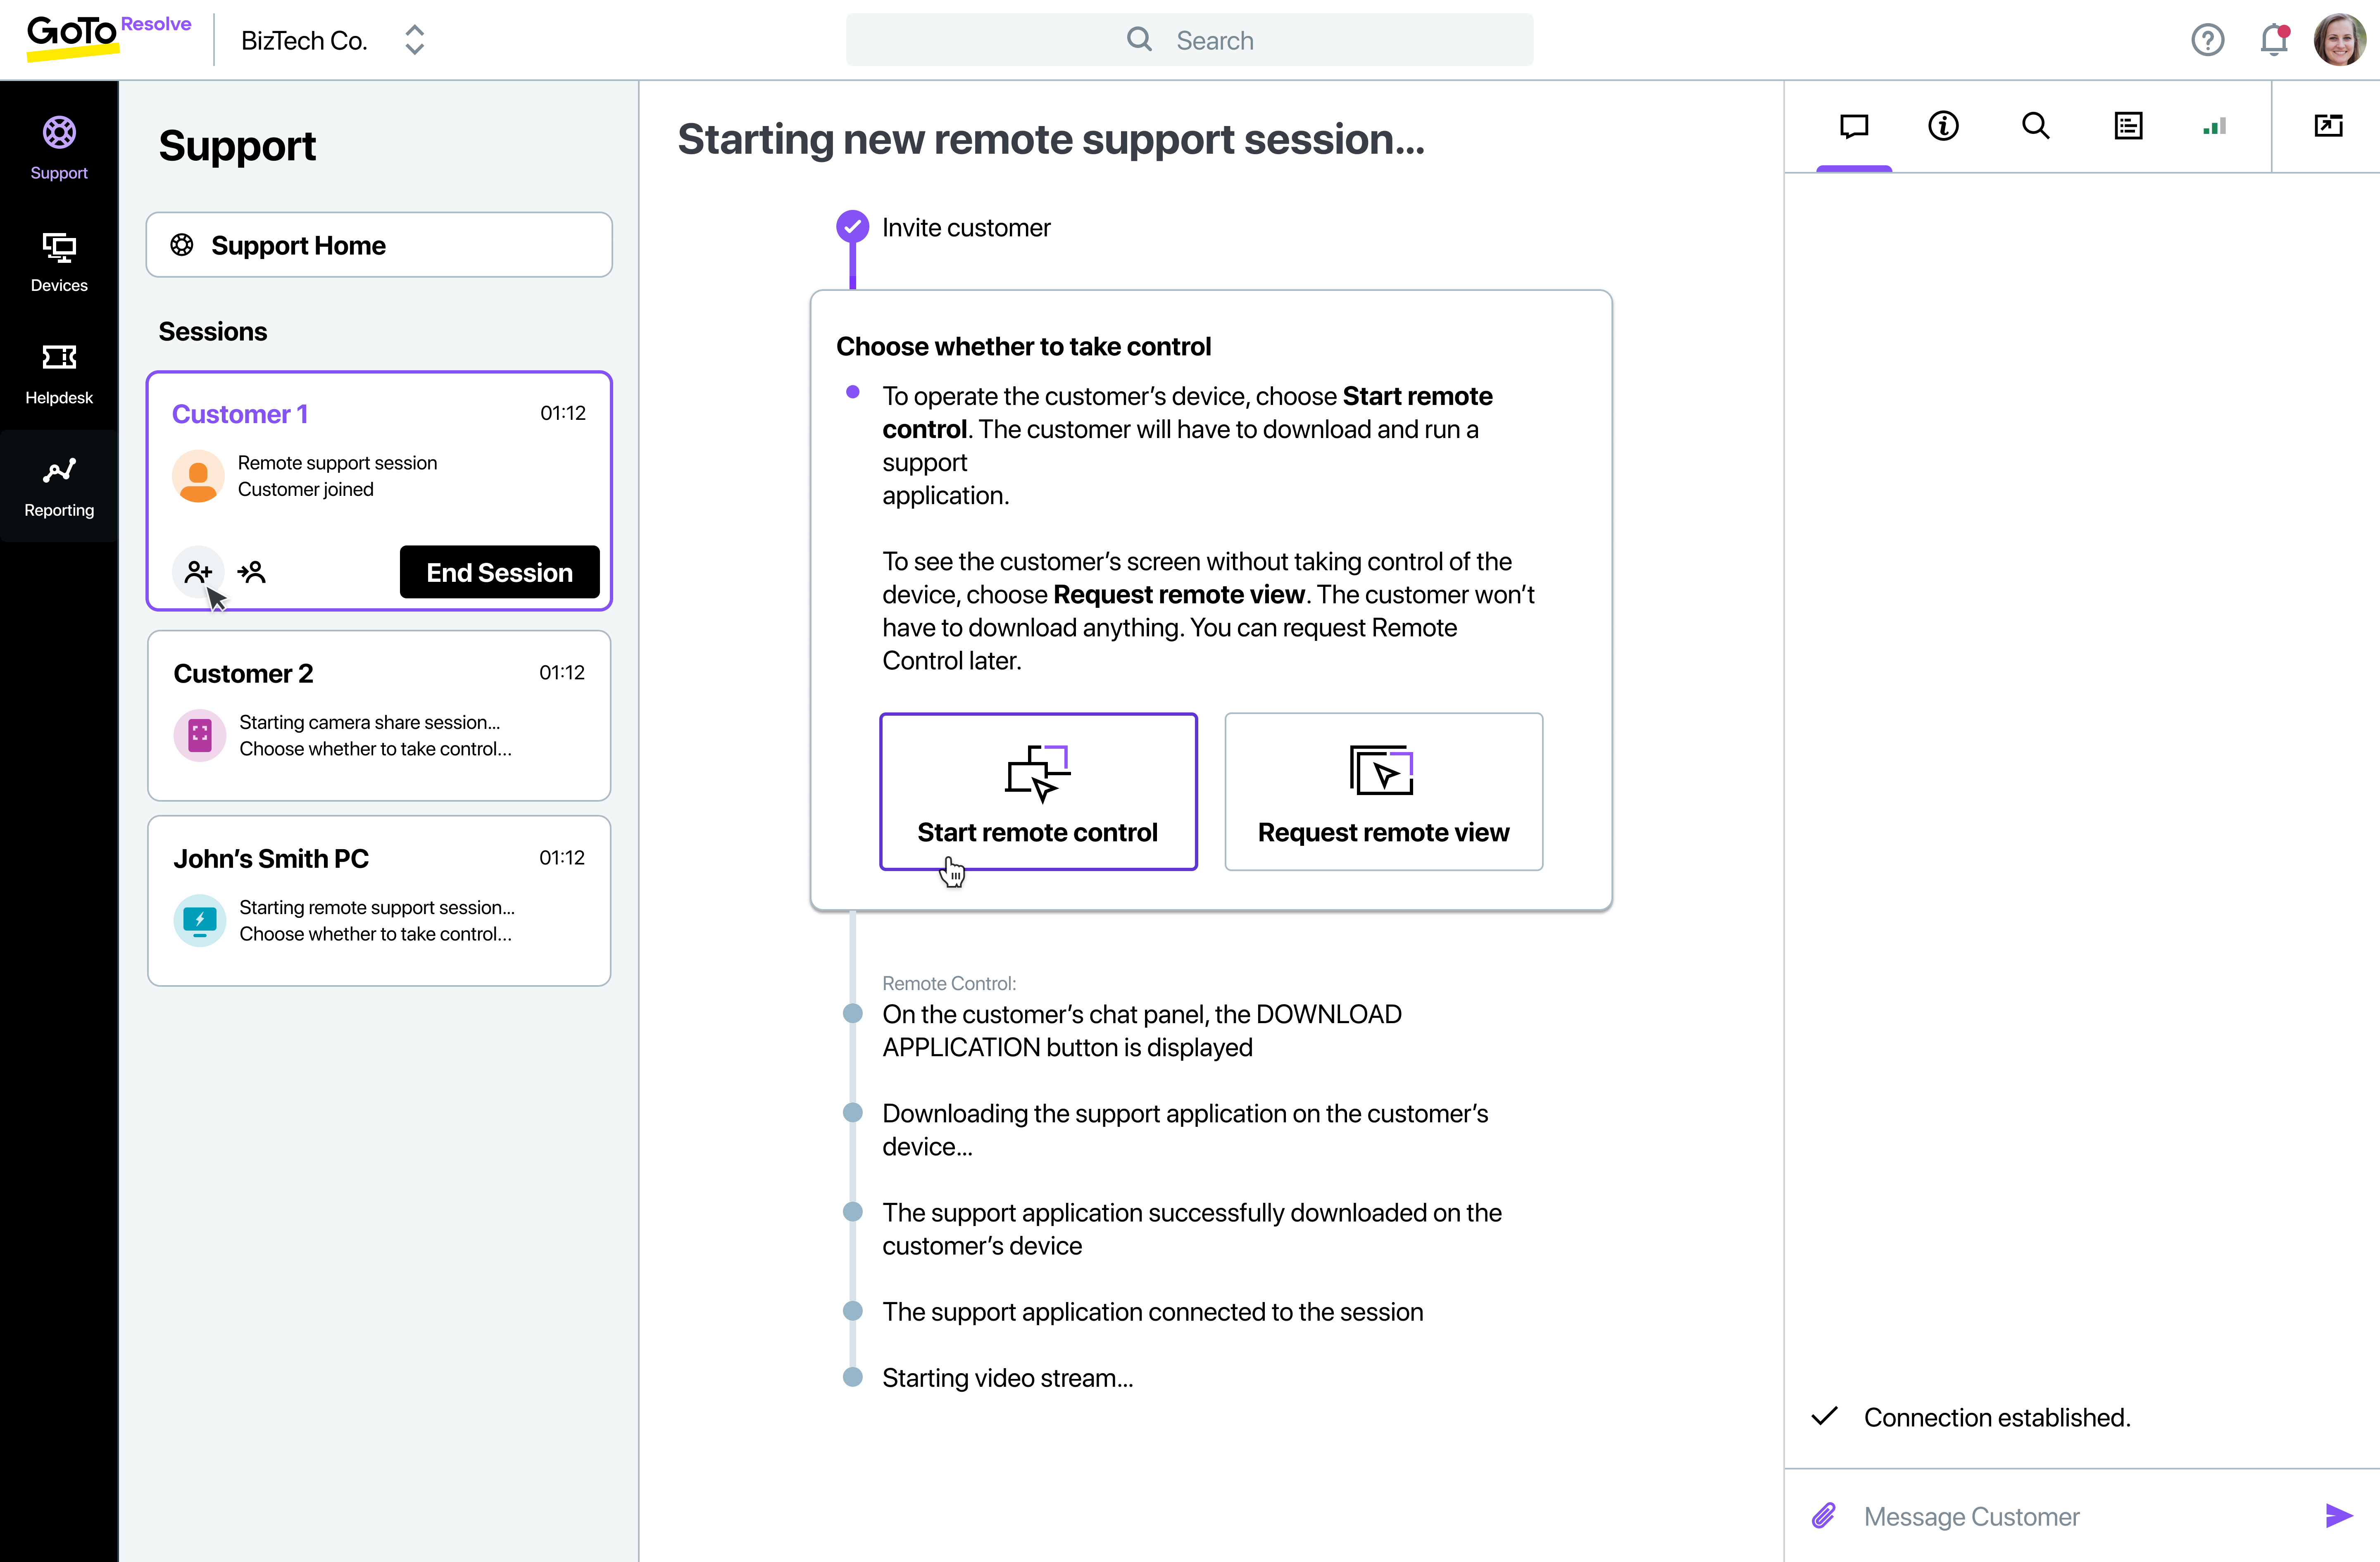The height and width of the screenshot is (1562, 2380).
Task: Select the John's Smith PC session card
Action: [x=379, y=900]
